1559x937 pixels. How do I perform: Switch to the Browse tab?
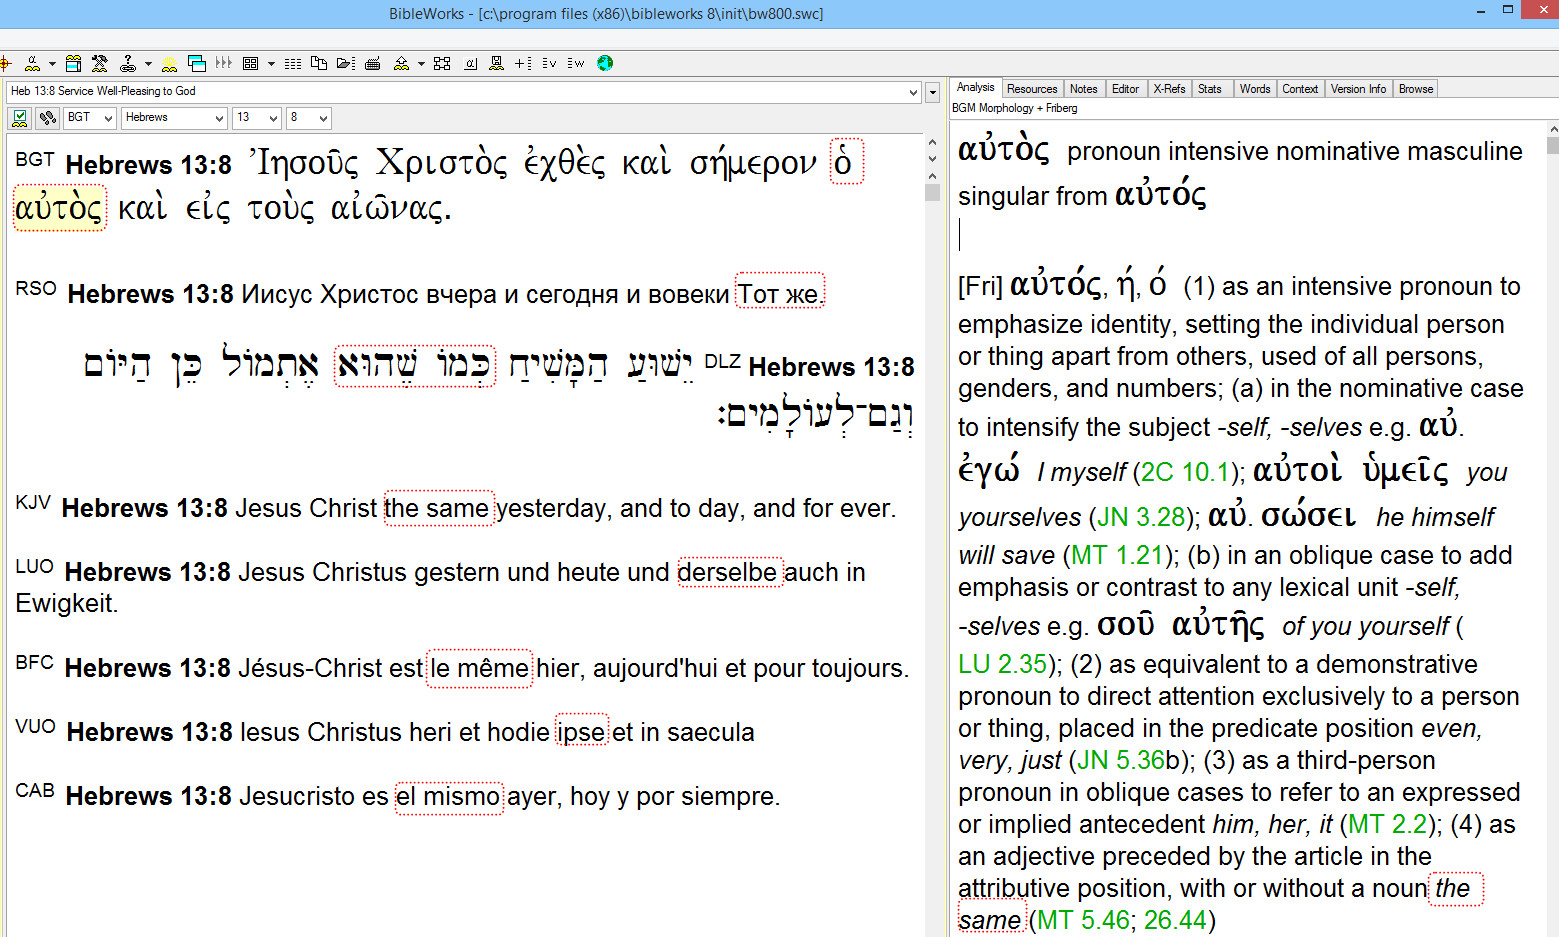coord(1416,89)
